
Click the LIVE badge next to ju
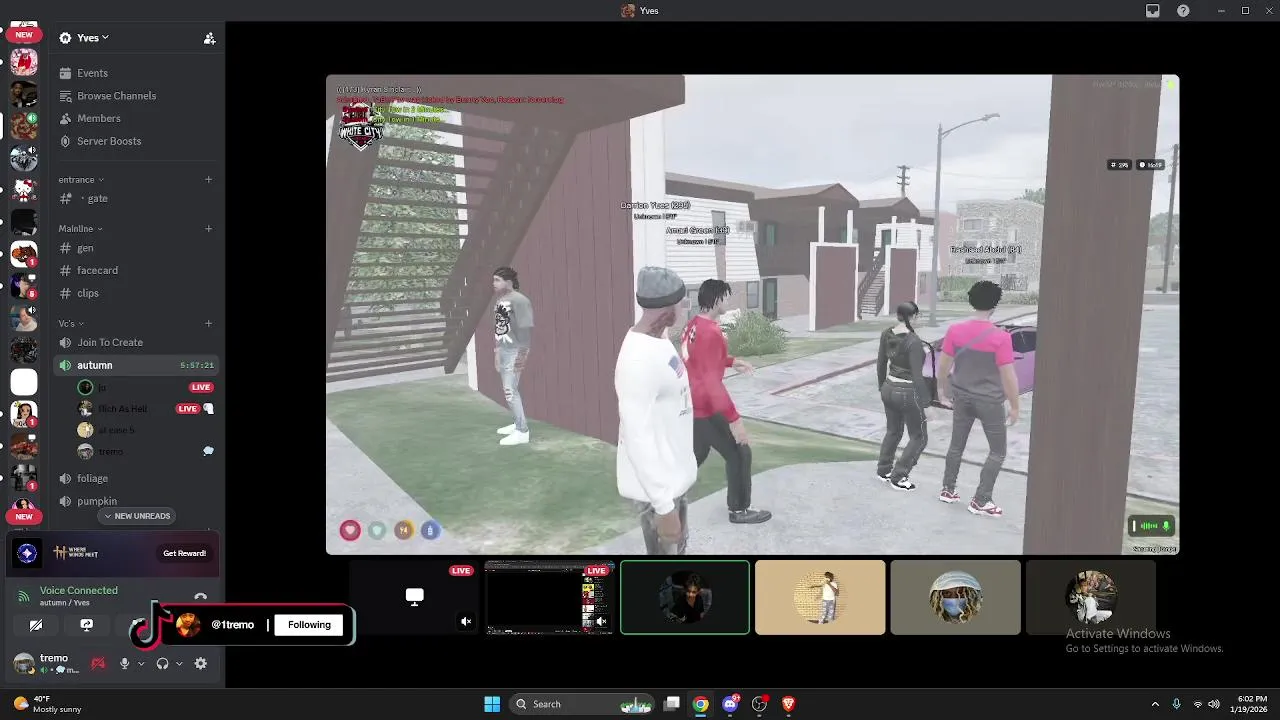pyautogui.click(x=201, y=387)
